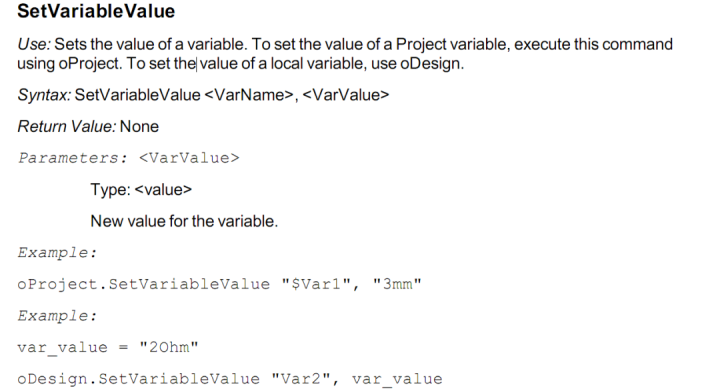Image resolution: width=720 pixels, height=389 pixels.
Task: Click 'oDesign.SetVariableValue' in the last line
Action: [x=139, y=379]
